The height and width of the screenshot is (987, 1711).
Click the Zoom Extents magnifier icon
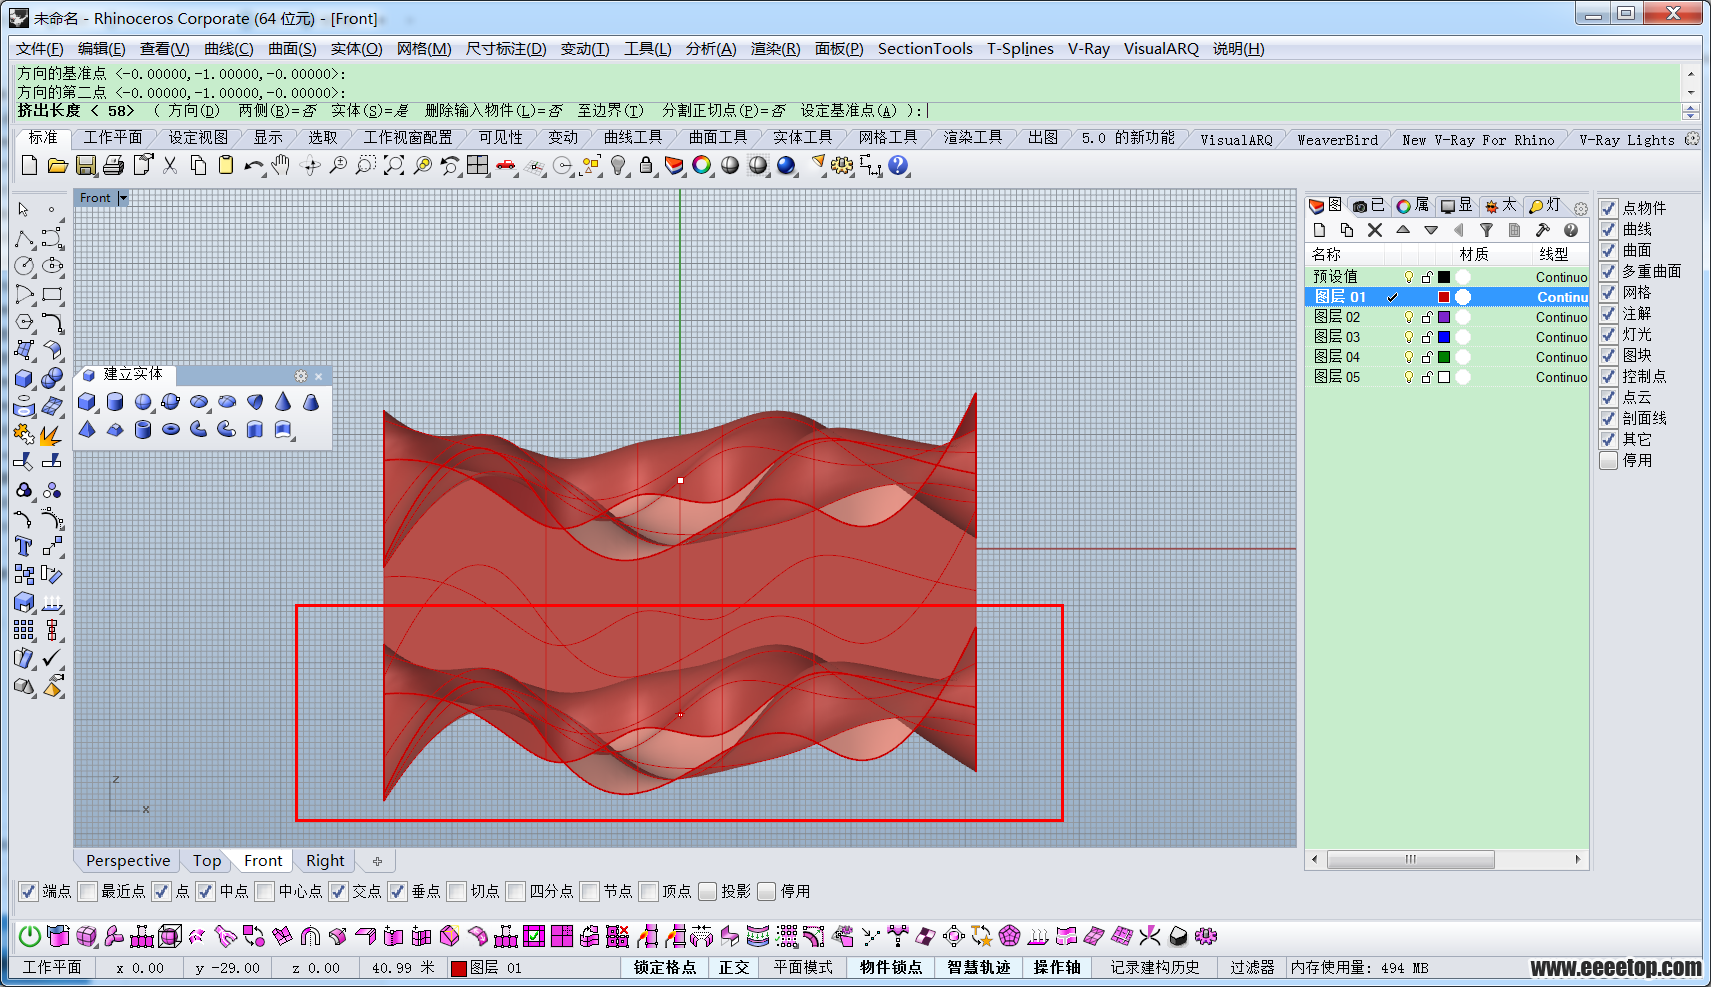pos(394,166)
